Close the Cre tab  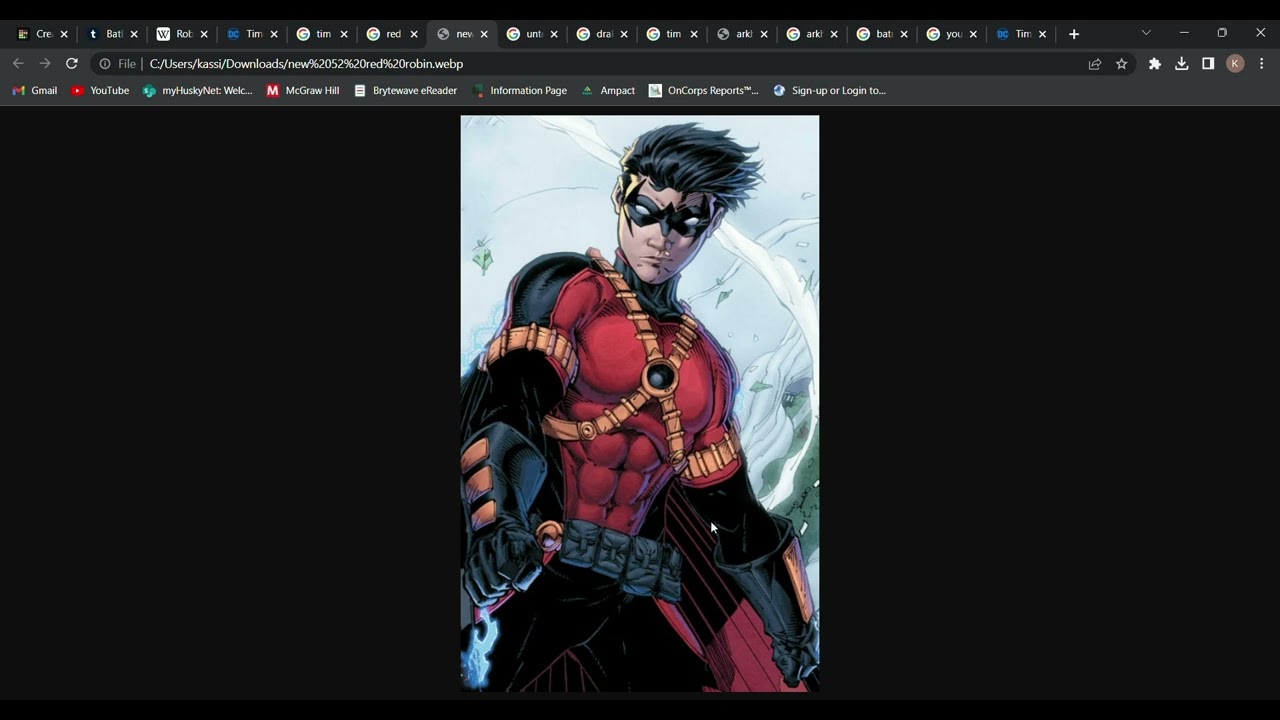pyautogui.click(x=64, y=34)
